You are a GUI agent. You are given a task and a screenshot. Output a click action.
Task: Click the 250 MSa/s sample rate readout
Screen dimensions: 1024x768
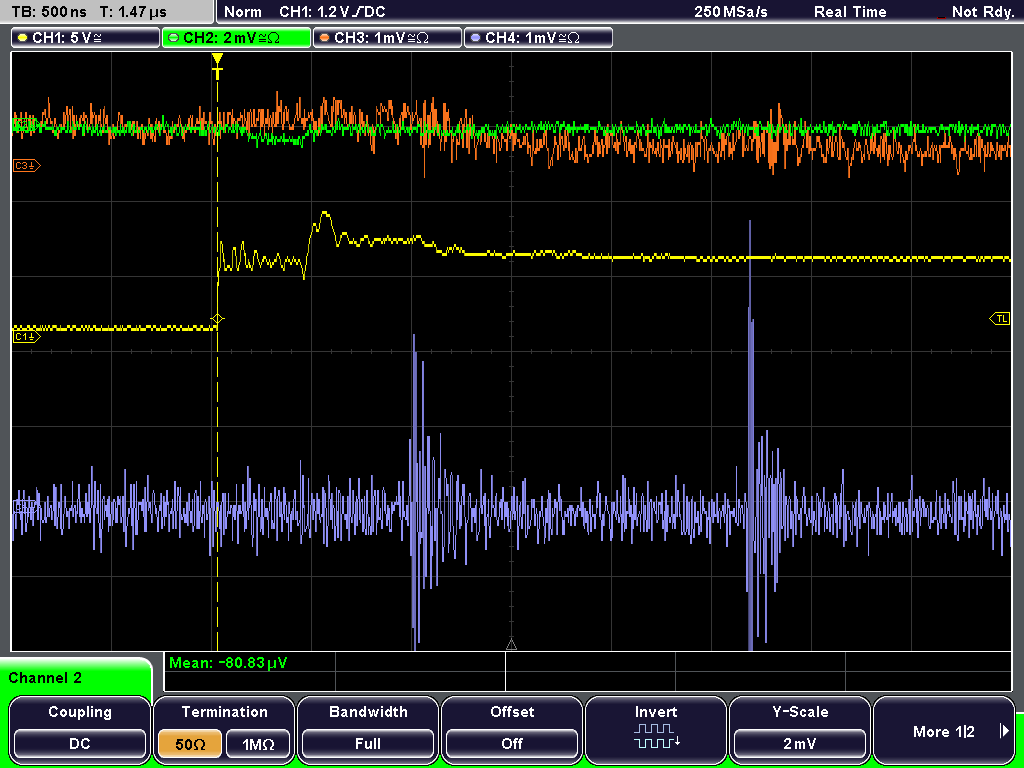pos(731,12)
